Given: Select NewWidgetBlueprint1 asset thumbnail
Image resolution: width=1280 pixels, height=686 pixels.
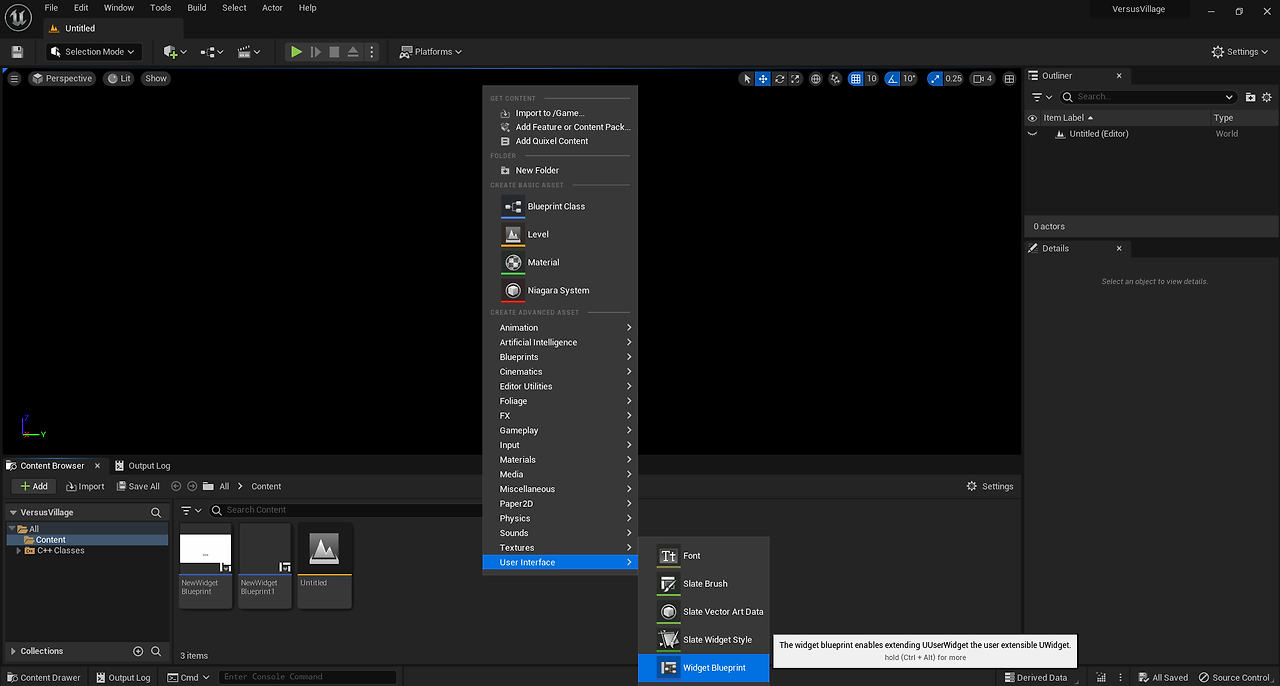Looking at the screenshot, I should [x=265, y=565].
